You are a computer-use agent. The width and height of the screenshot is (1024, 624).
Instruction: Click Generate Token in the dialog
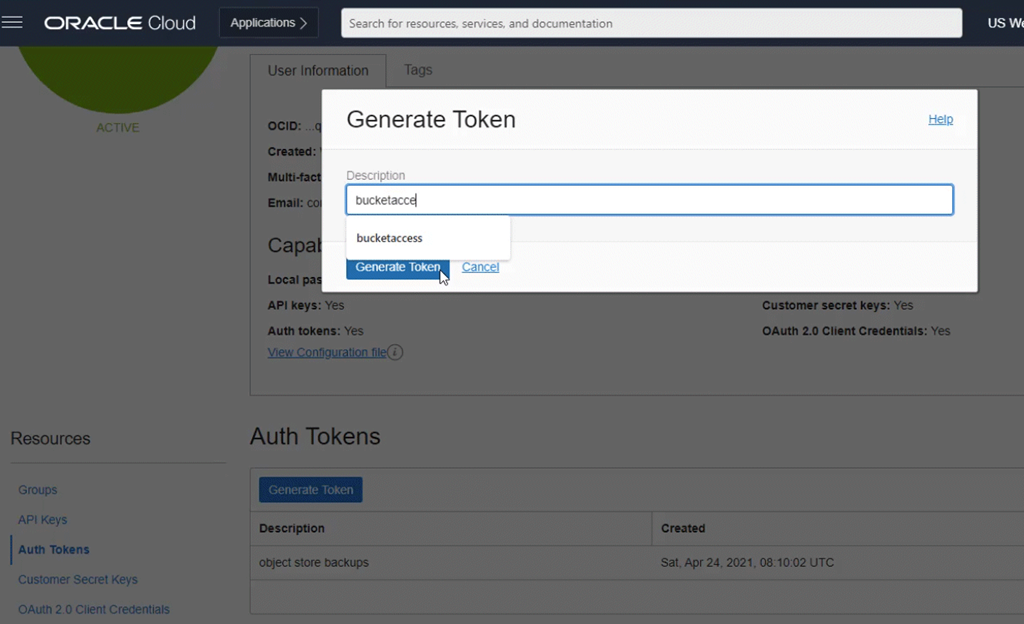[397, 267]
